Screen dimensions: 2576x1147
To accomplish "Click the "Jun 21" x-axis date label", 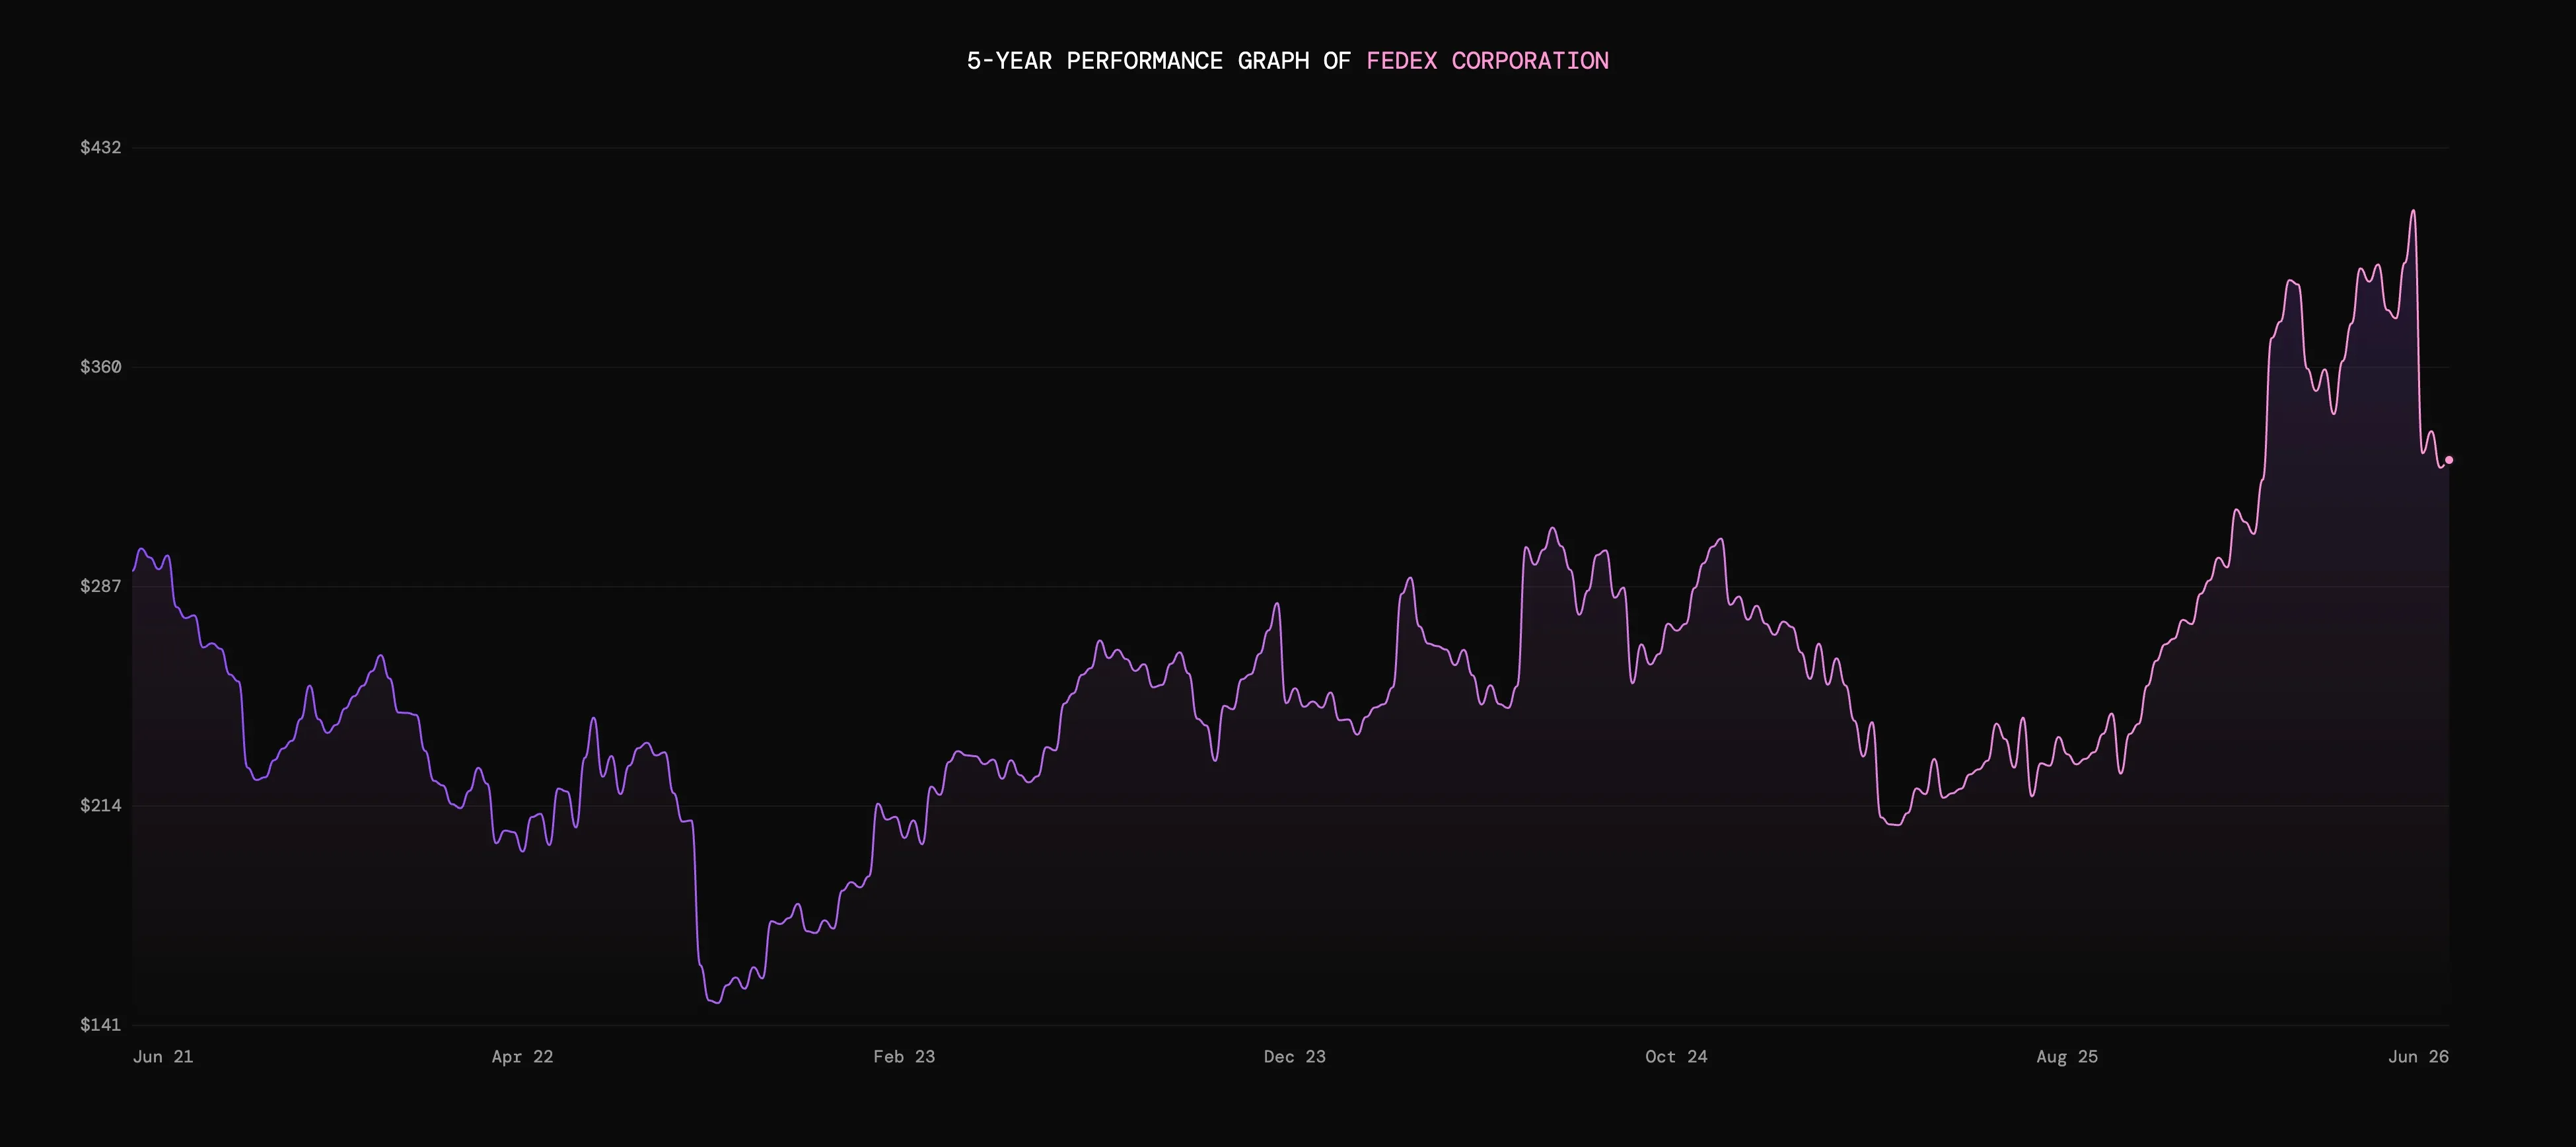I will (163, 1057).
